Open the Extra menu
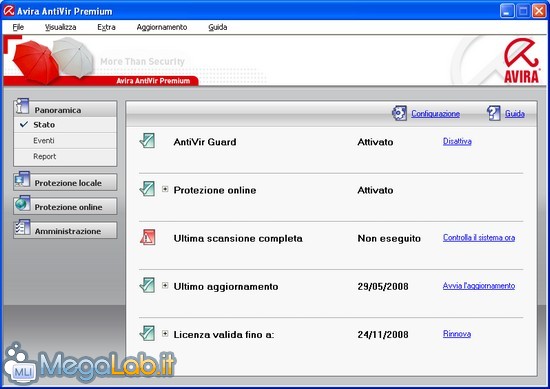The height and width of the screenshot is (389, 550). pos(106,27)
